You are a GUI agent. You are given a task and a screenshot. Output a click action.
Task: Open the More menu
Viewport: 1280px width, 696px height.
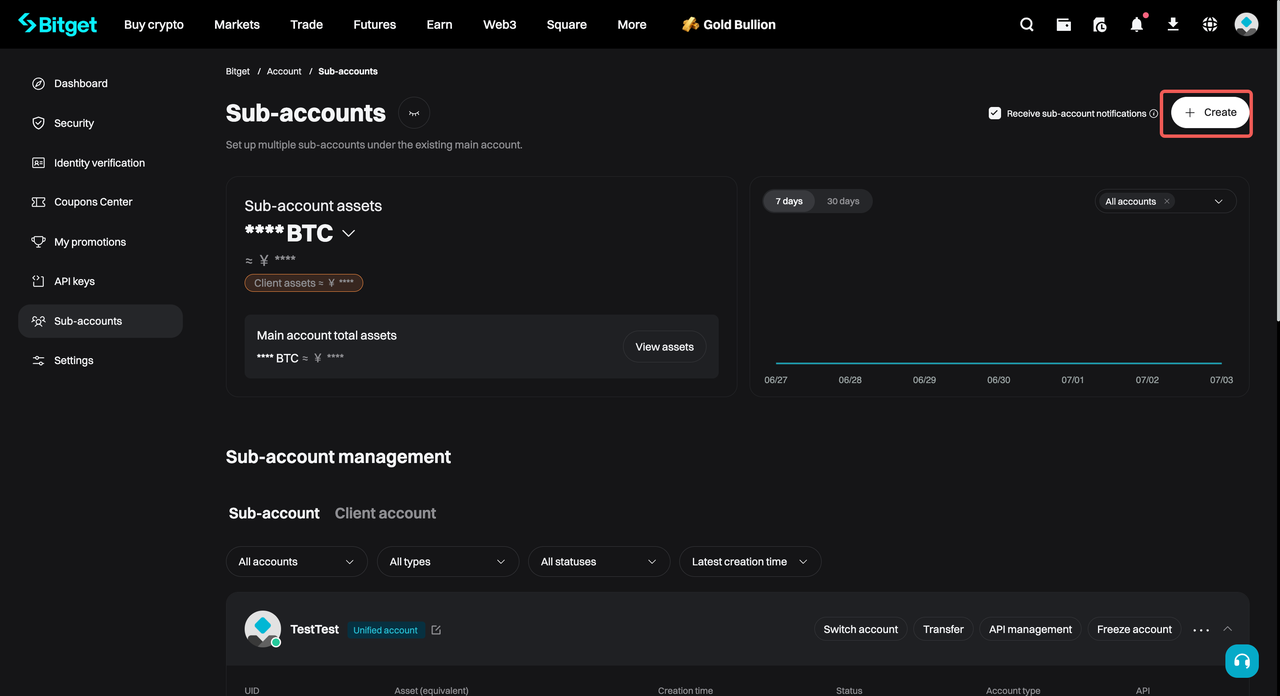(x=632, y=24)
